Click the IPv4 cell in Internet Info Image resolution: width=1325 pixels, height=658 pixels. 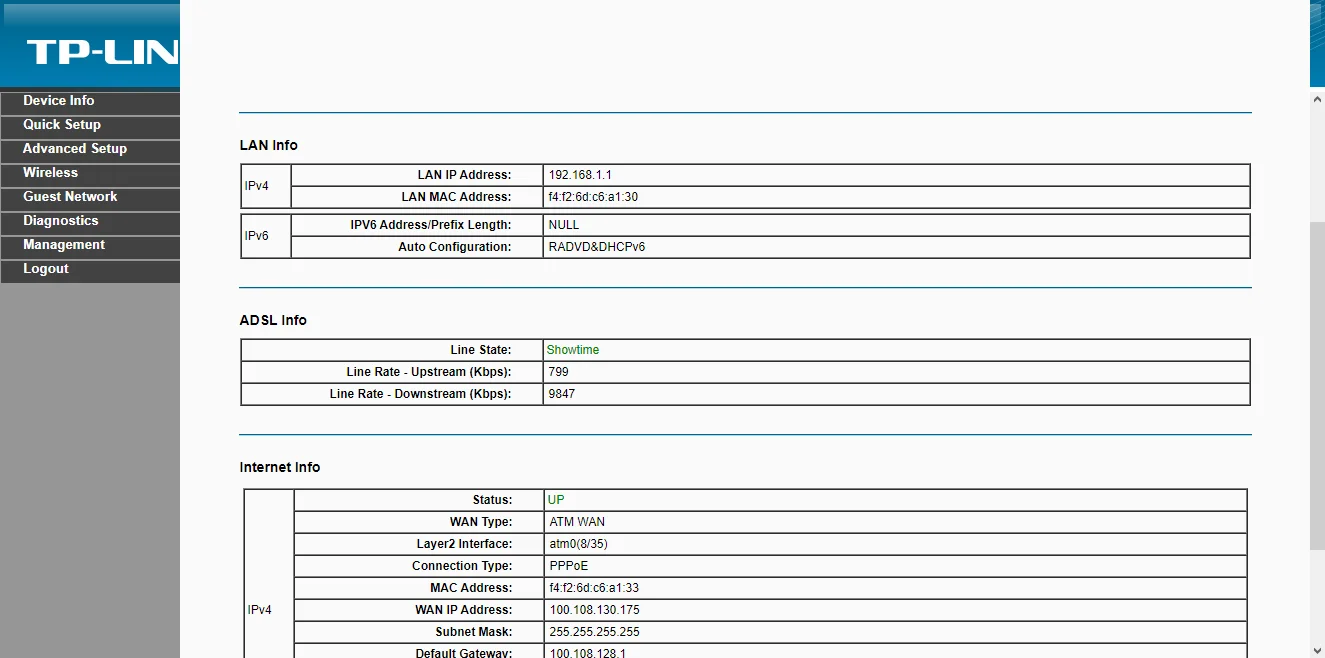[x=269, y=574]
